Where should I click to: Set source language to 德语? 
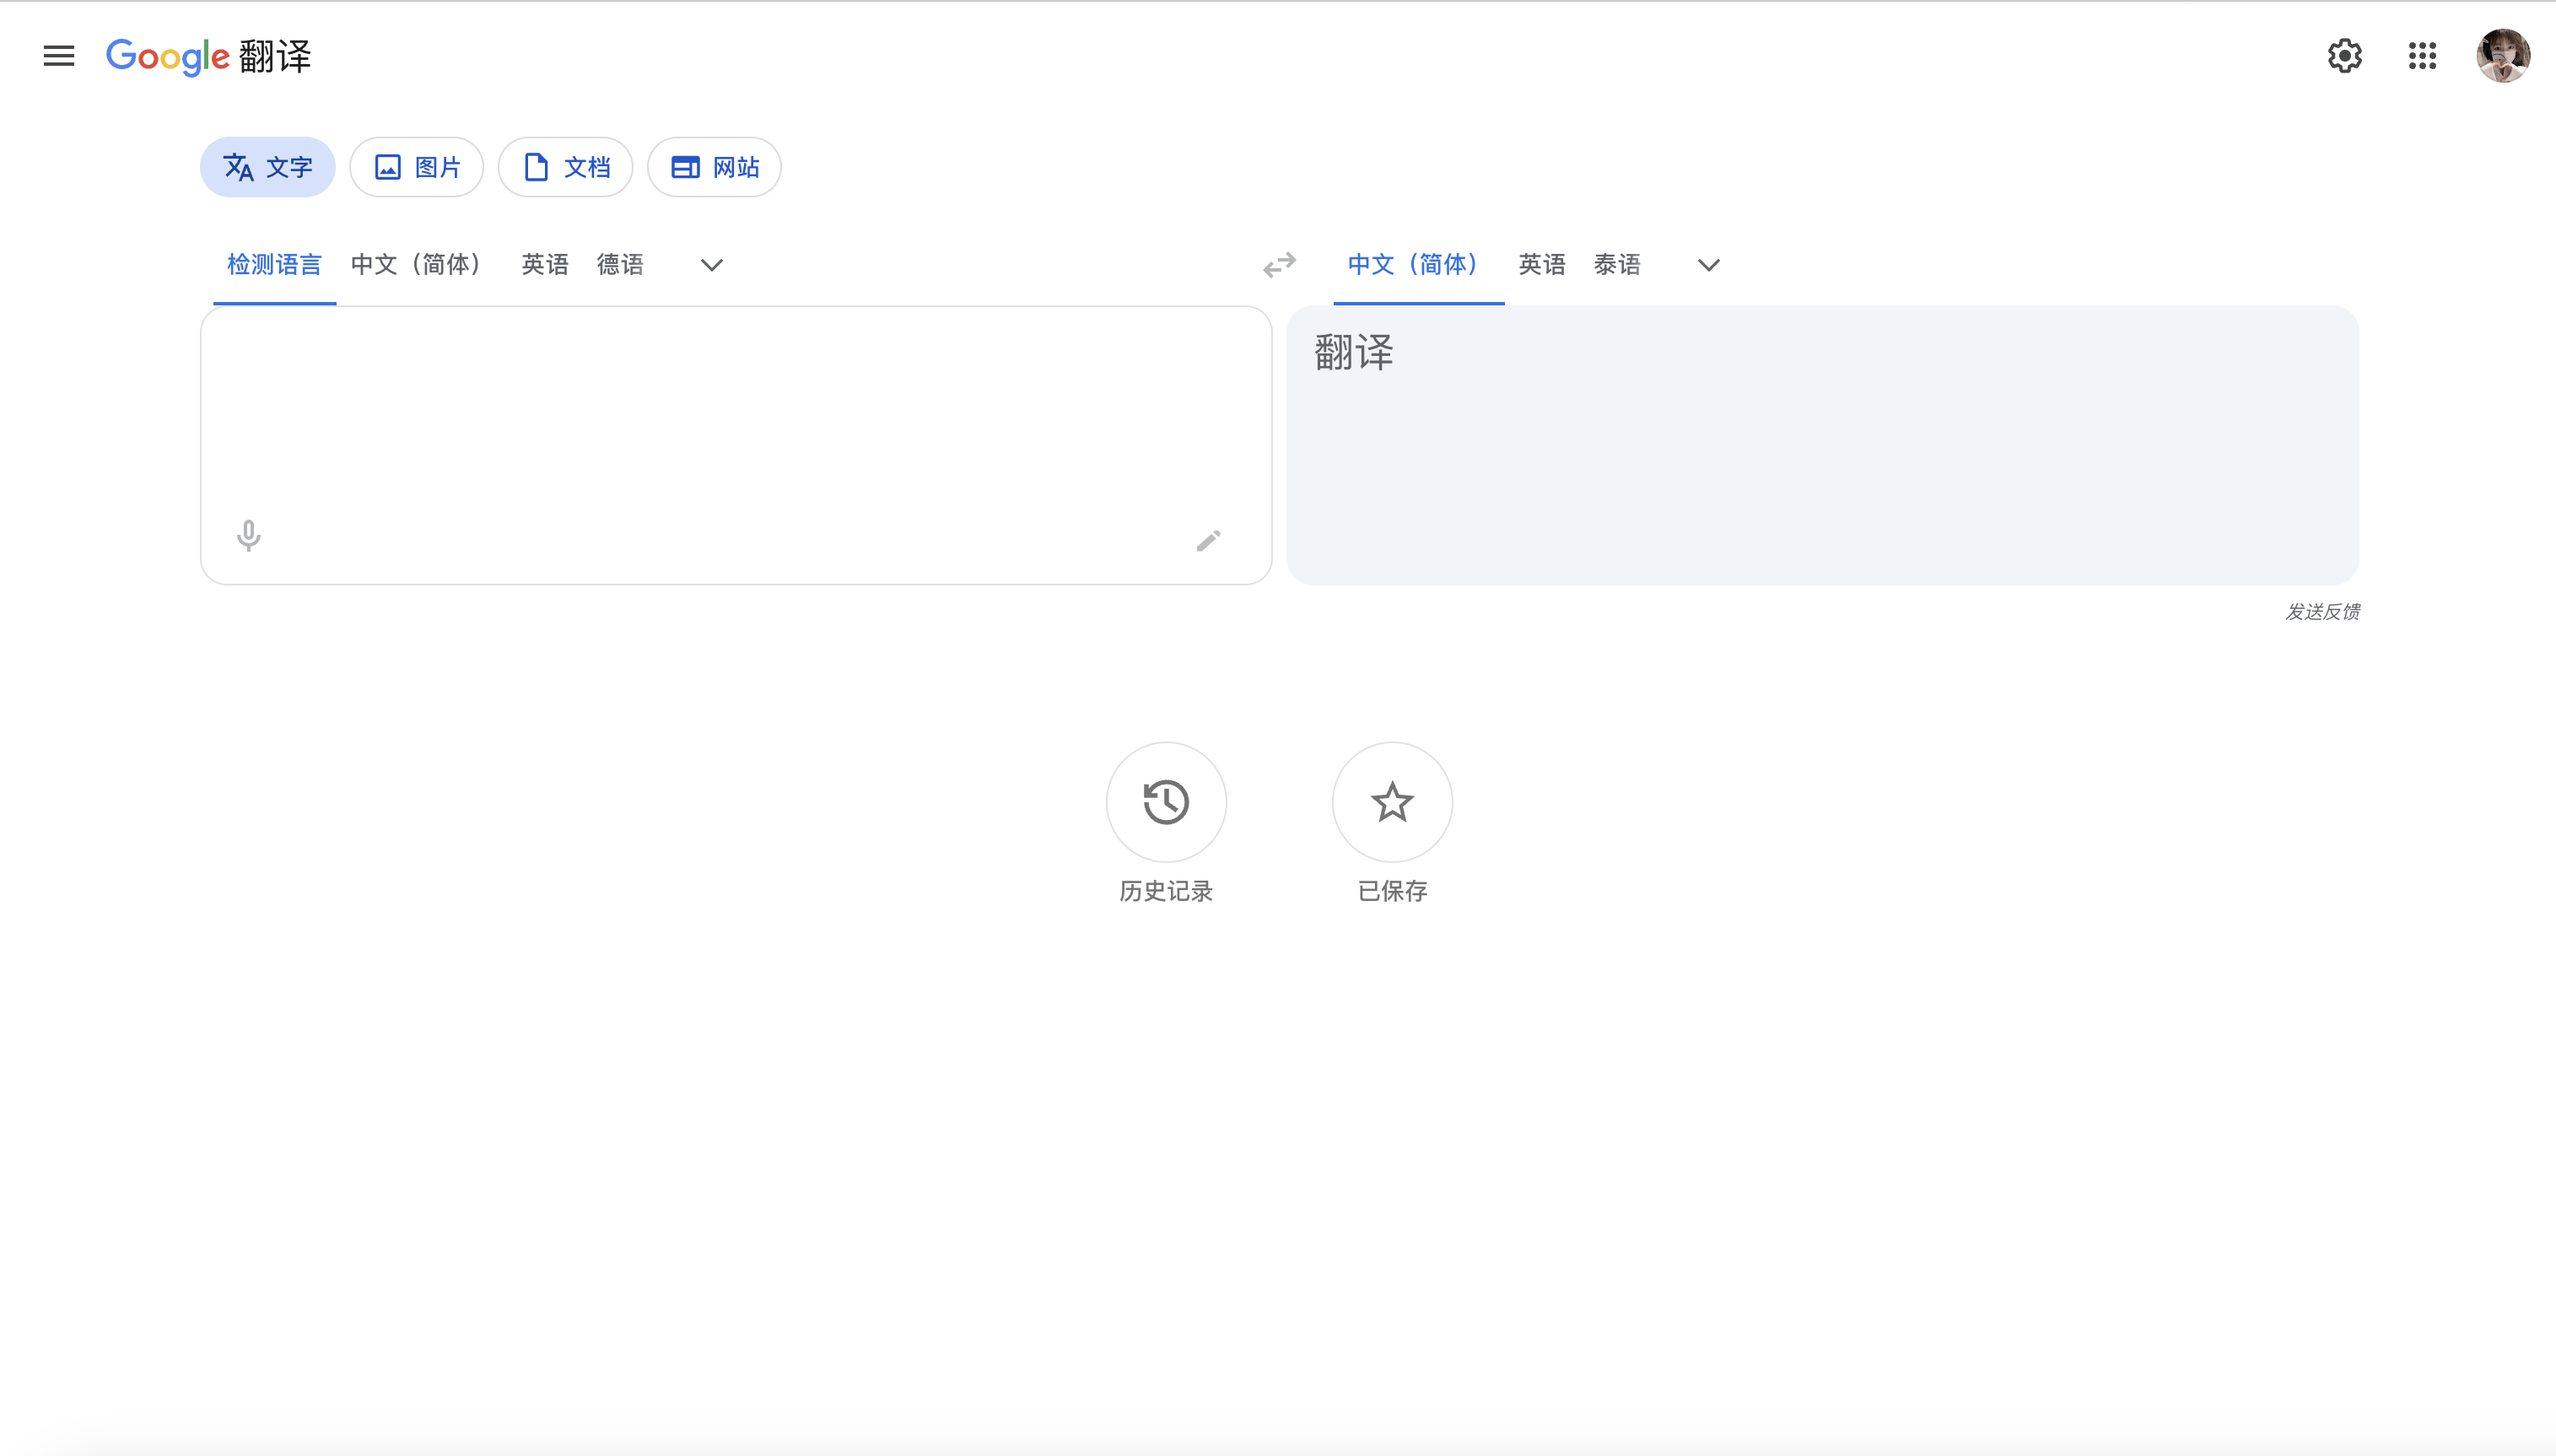[x=620, y=264]
